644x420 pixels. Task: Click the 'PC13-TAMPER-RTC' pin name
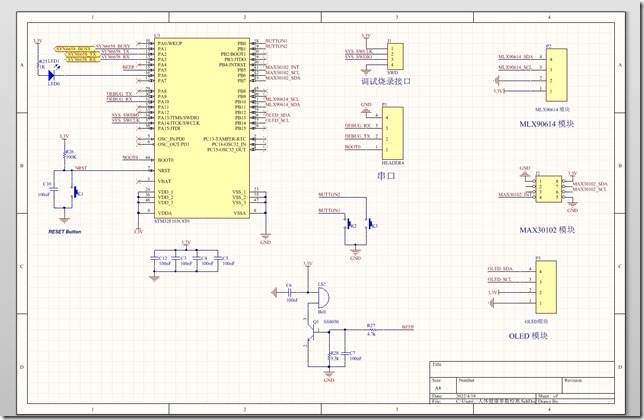coord(225,139)
